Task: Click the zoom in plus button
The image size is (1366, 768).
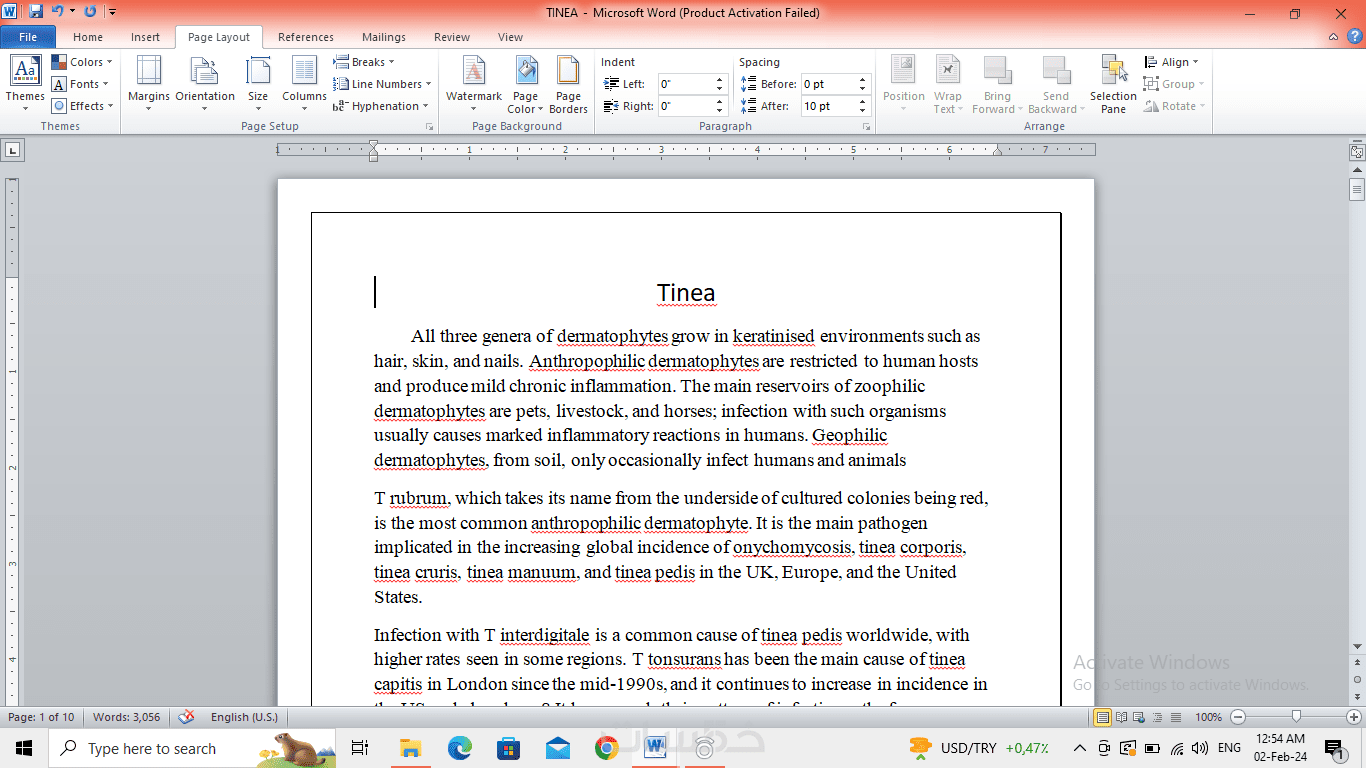Action: click(1353, 717)
